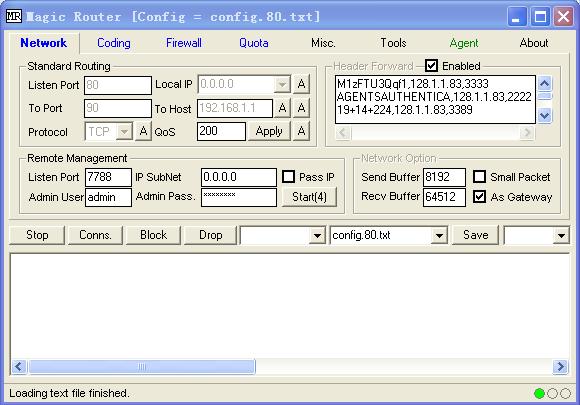Click green status indicator light
The height and width of the screenshot is (405, 580).
539,394
